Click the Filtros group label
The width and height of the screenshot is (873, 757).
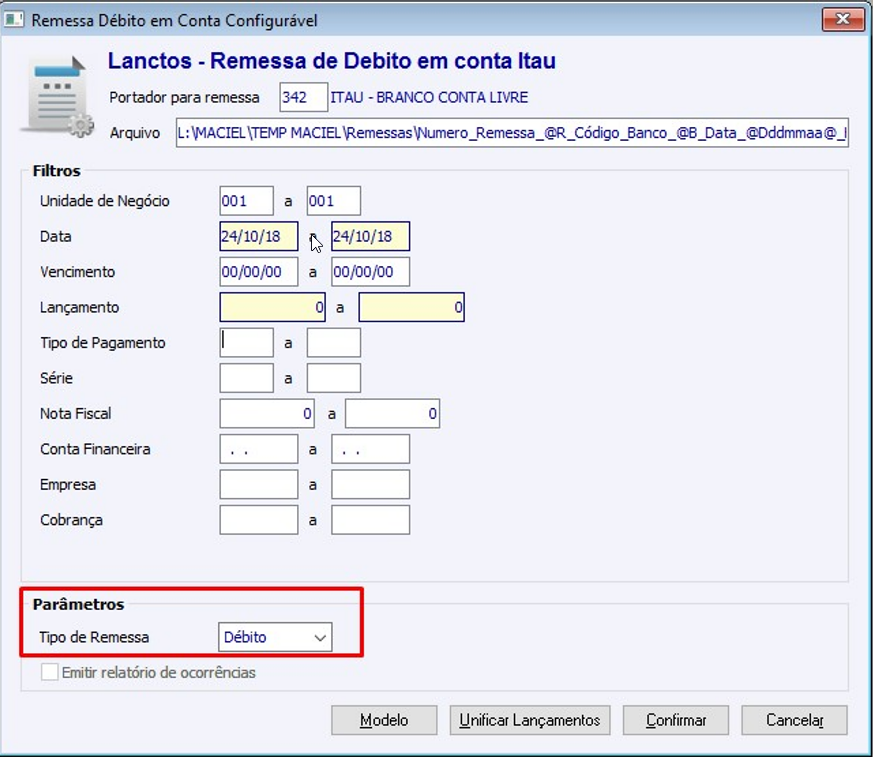click(x=57, y=171)
